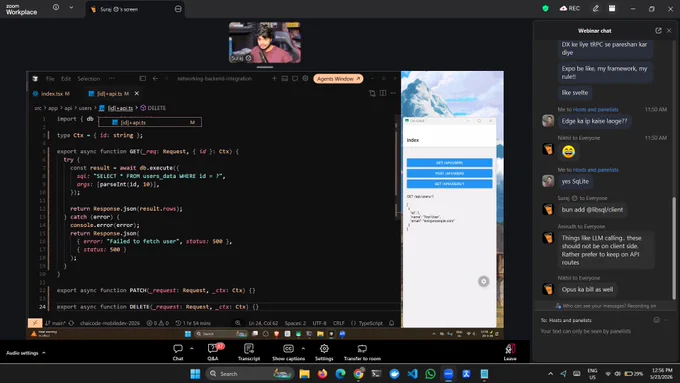The image size is (680, 383).
Task: Open the Q&A panel in Zoom
Action: (213, 352)
